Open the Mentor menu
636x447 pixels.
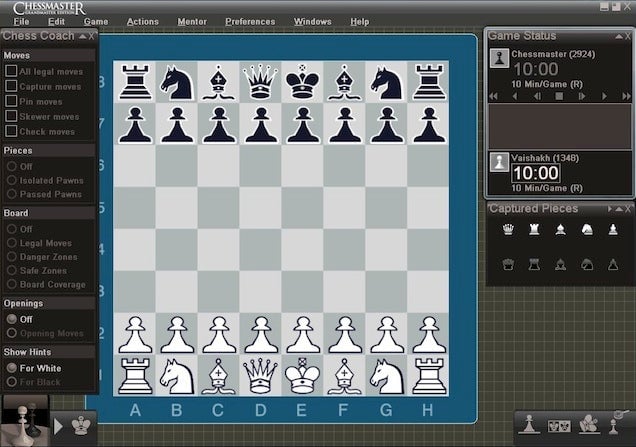point(192,21)
